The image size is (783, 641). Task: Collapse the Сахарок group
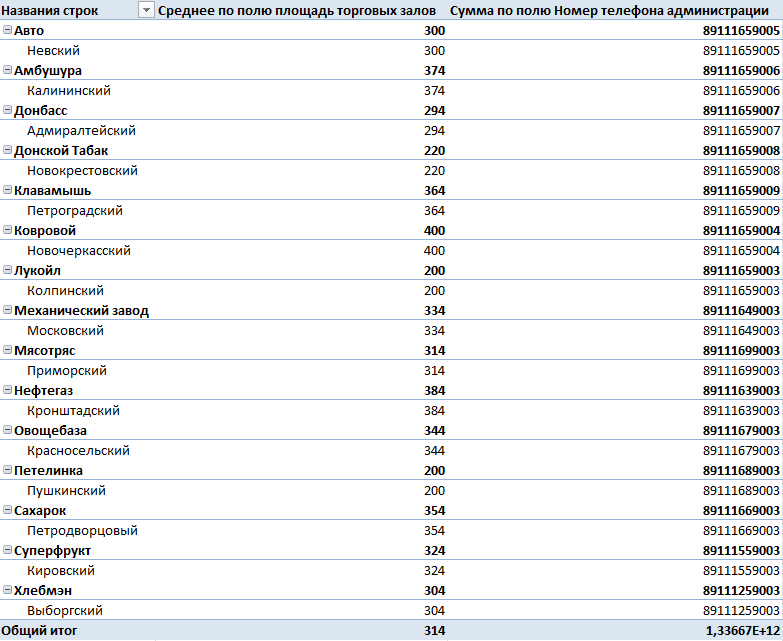(x=7, y=509)
